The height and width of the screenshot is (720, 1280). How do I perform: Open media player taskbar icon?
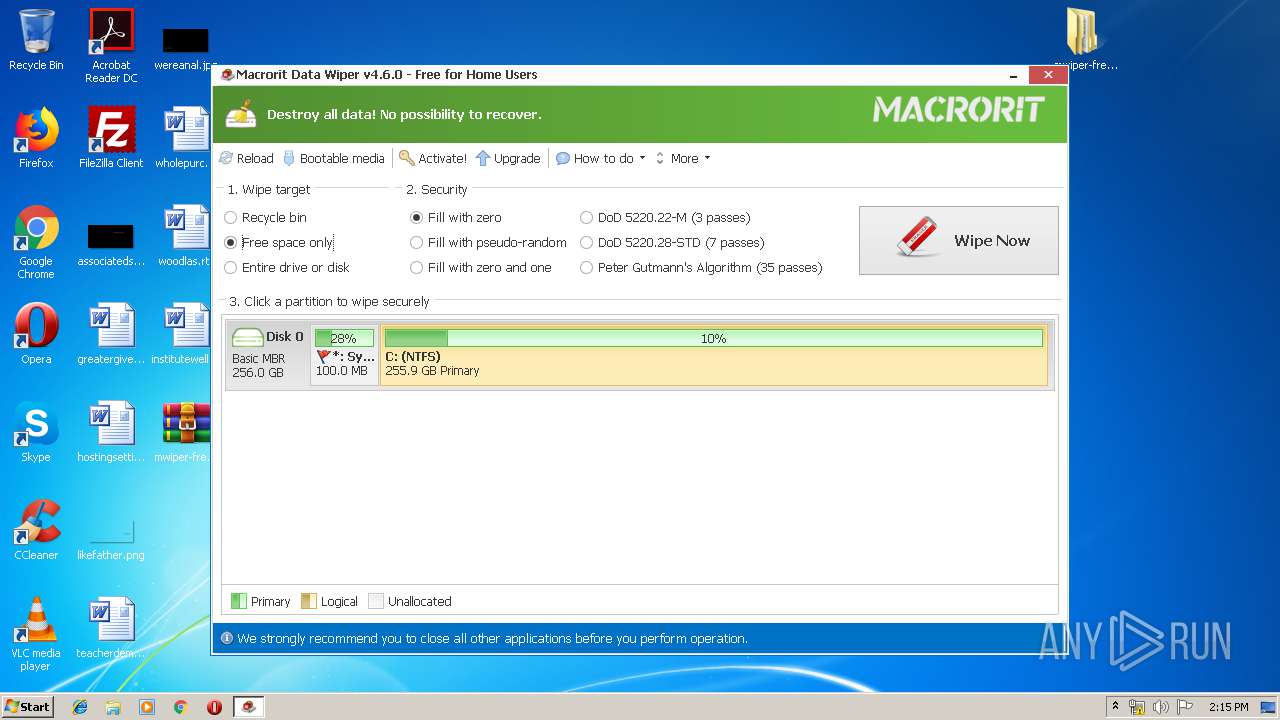pyautogui.click(x=147, y=707)
